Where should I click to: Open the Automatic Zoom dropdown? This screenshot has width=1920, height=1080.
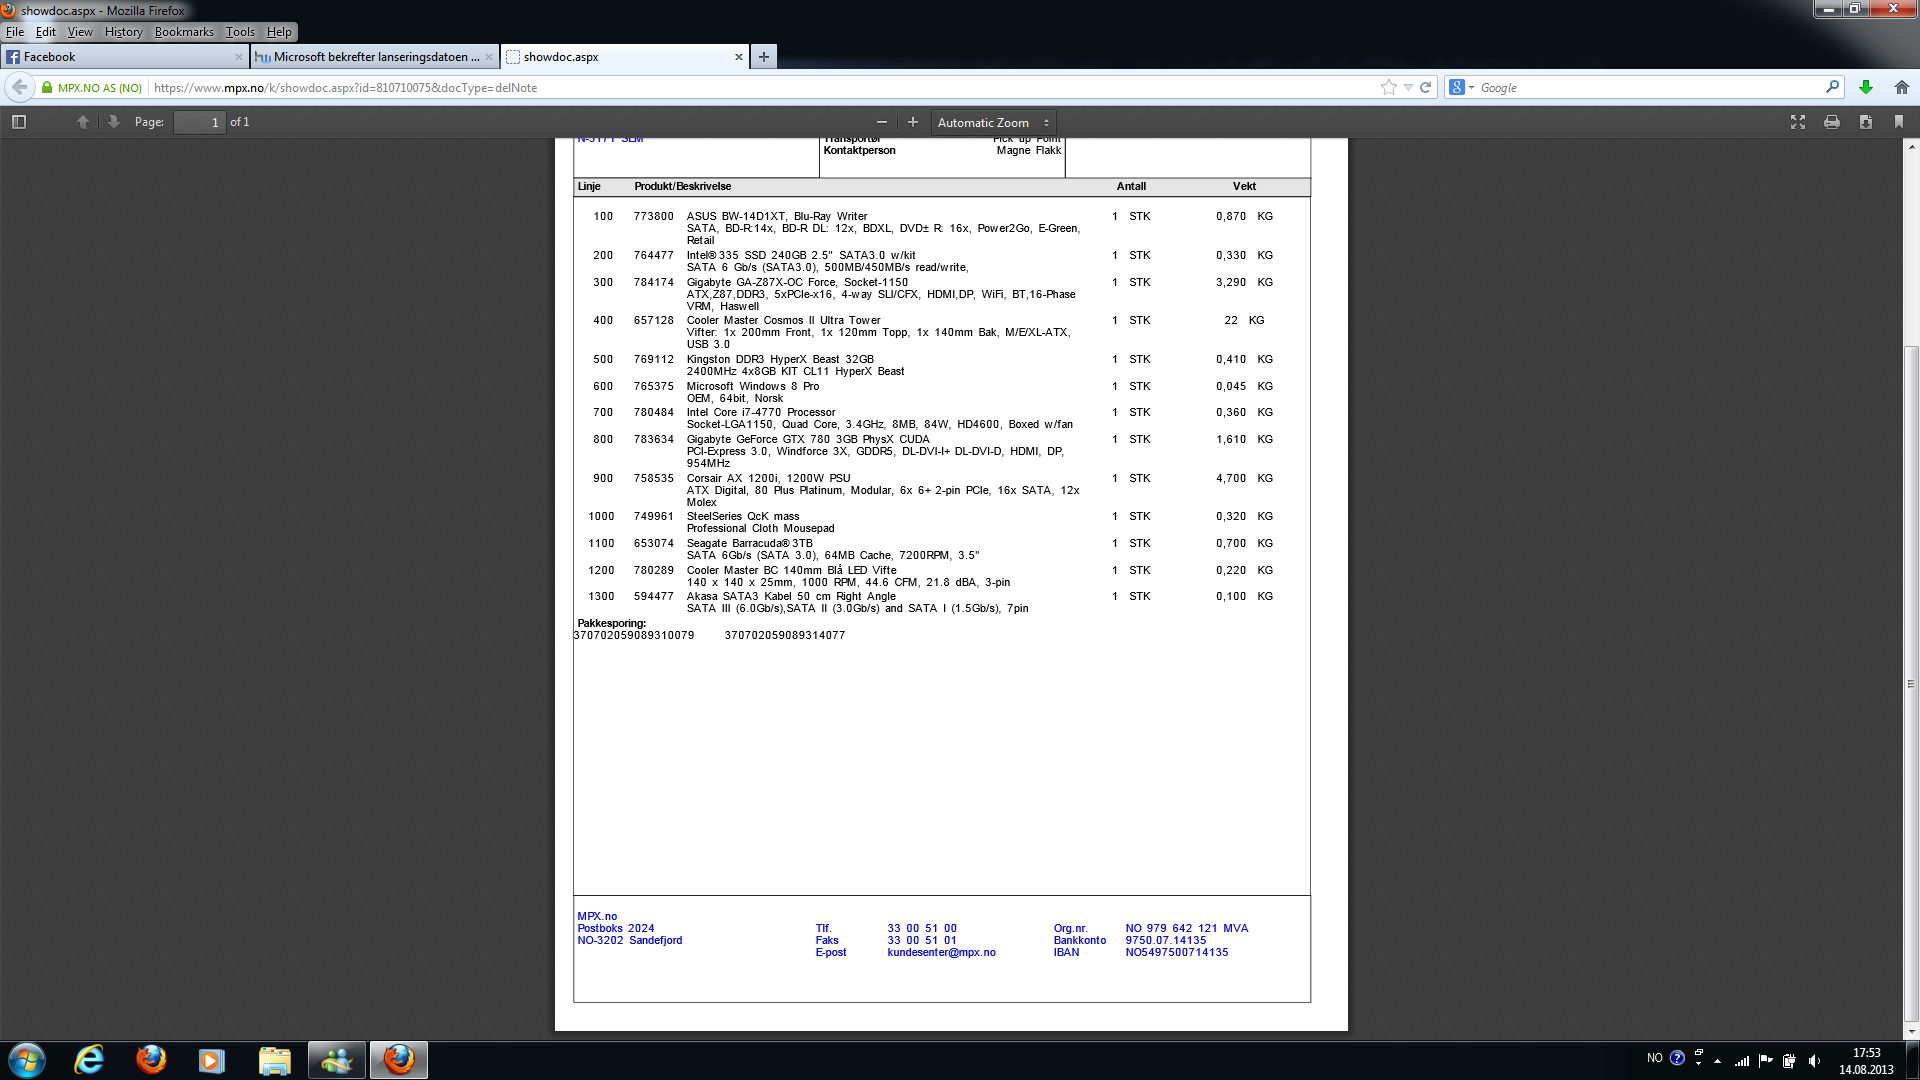point(993,122)
